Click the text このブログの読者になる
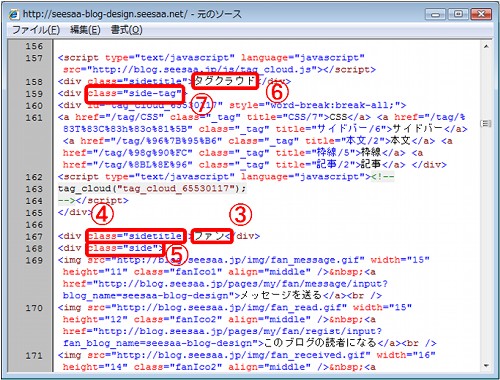500x380 pixels. pos(320,343)
